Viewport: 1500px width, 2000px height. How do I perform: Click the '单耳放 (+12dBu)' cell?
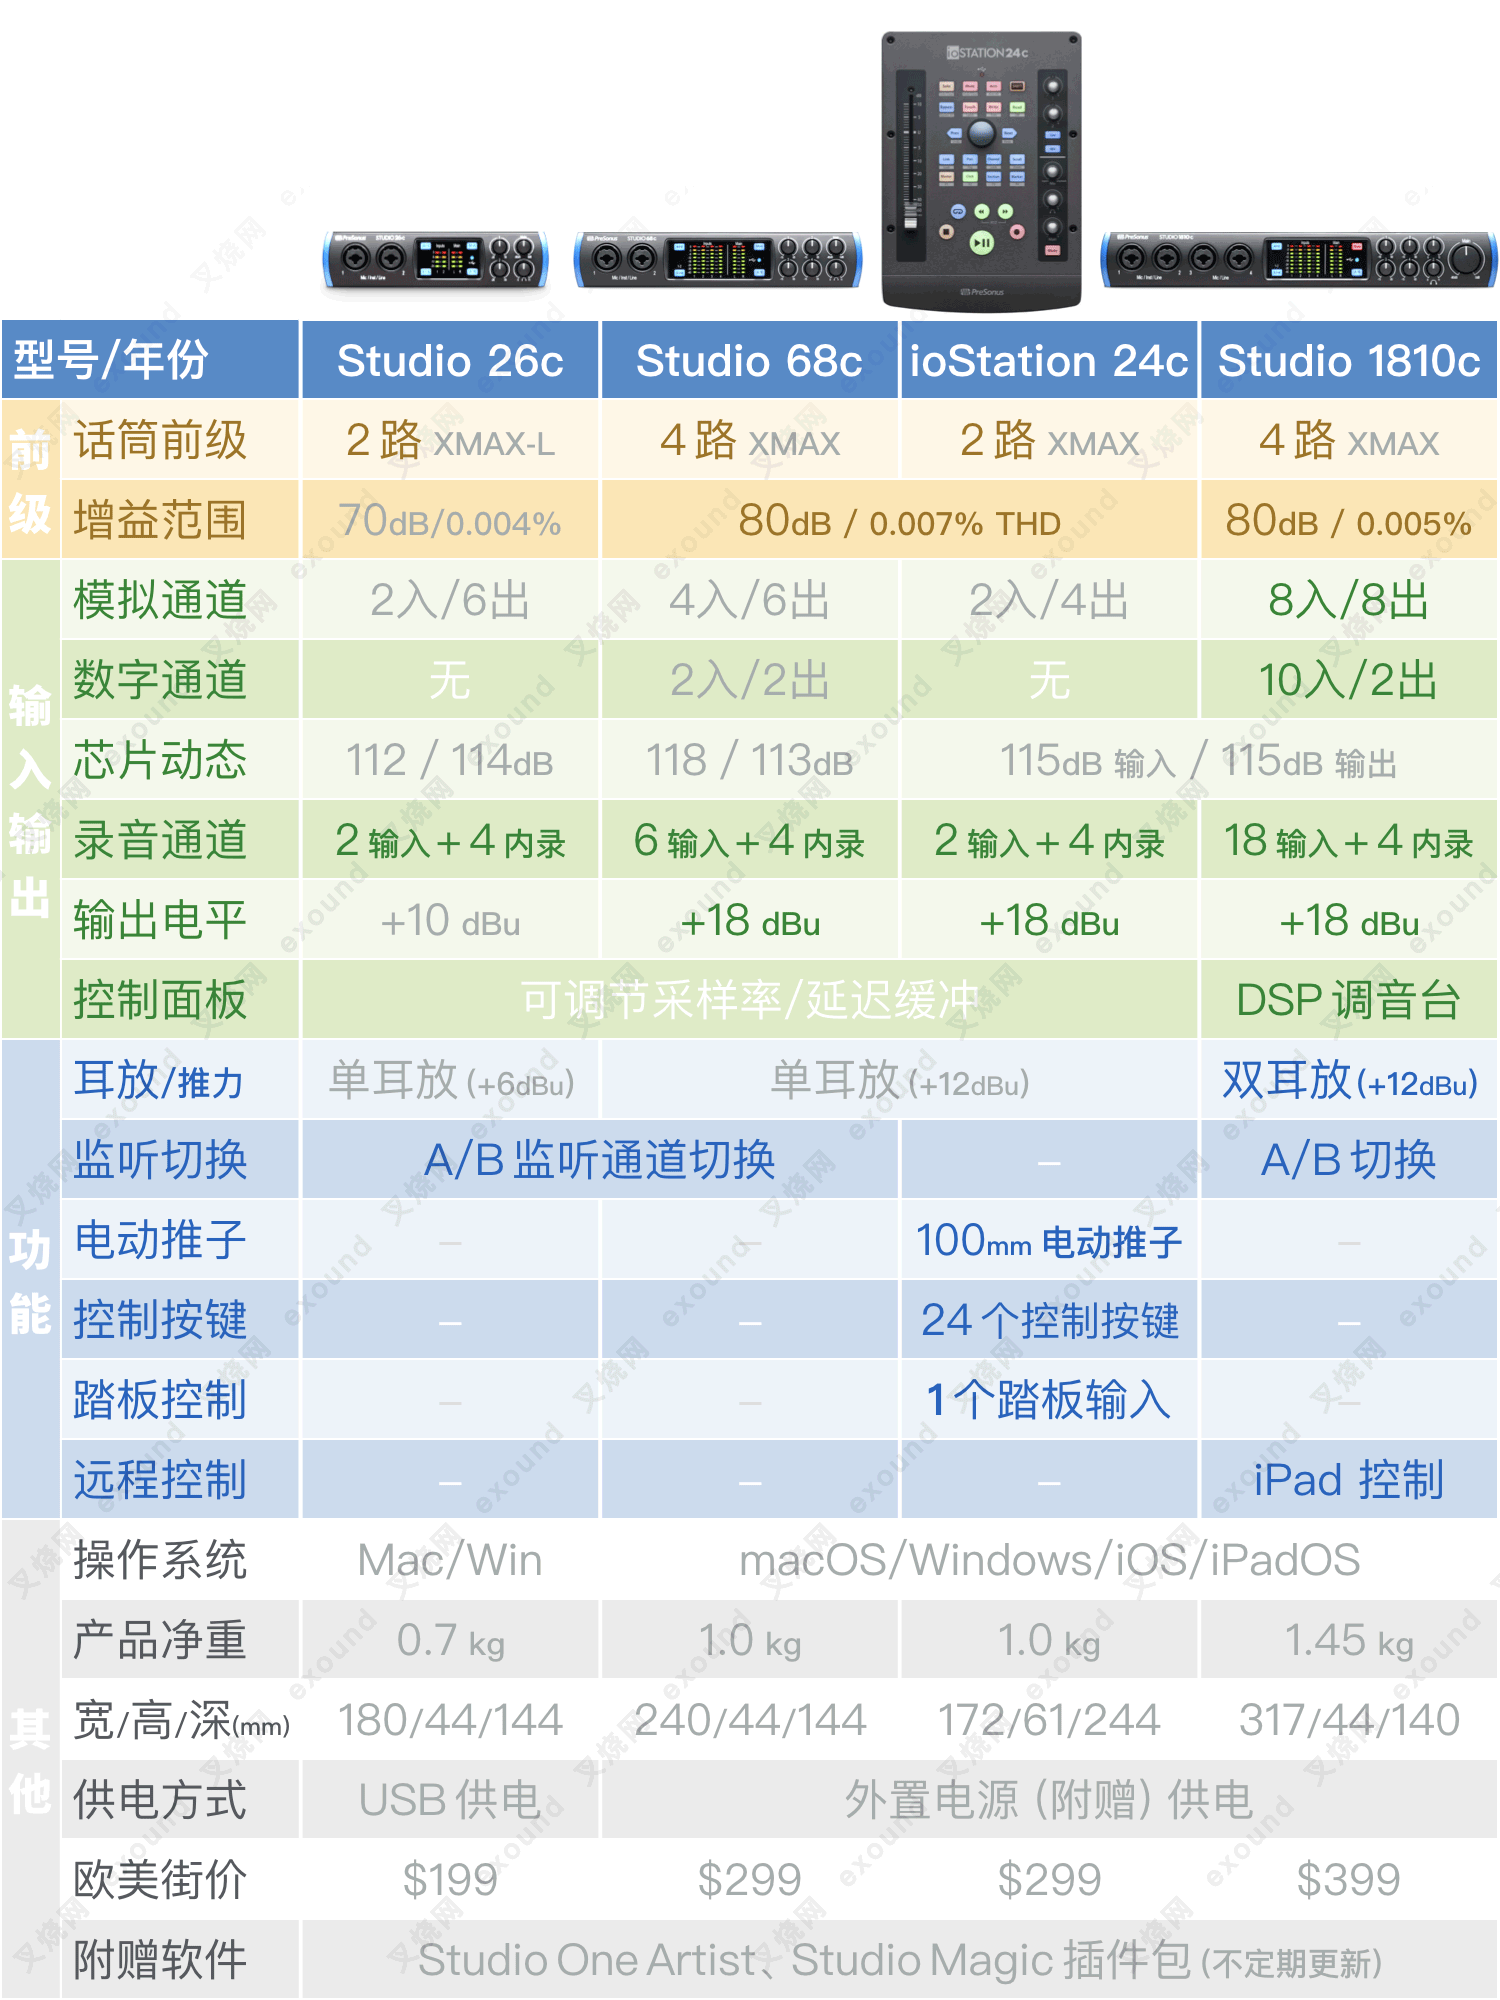pos(899,1080)
